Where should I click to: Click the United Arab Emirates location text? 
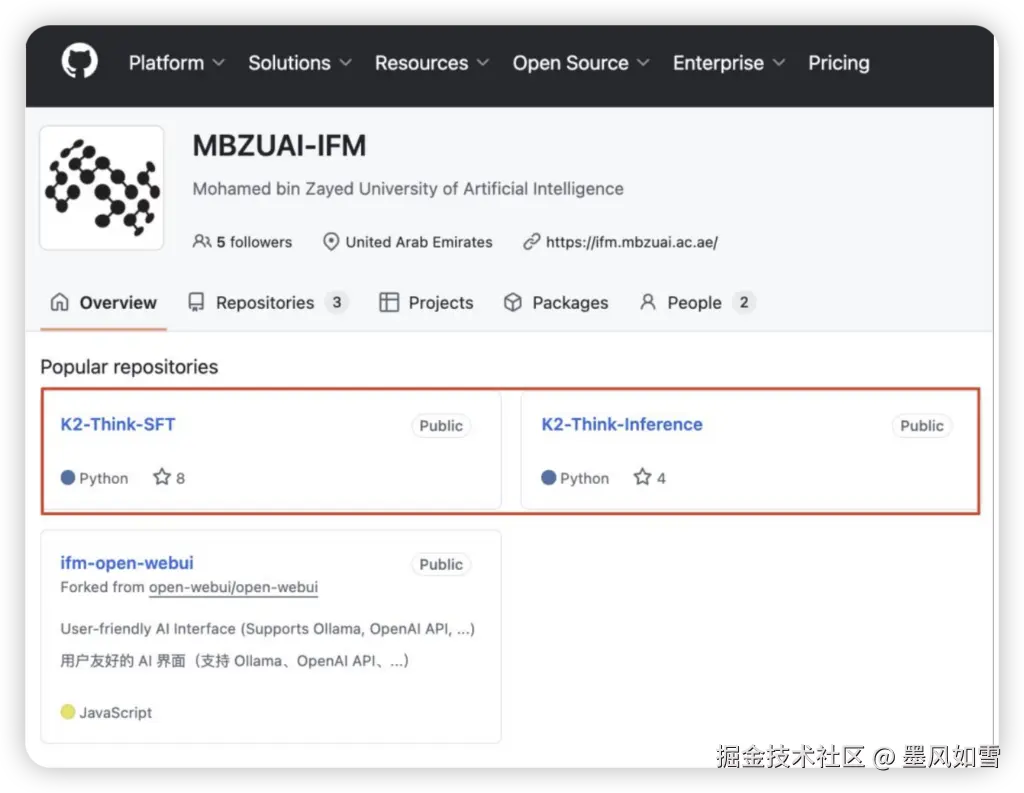[419, 242]
